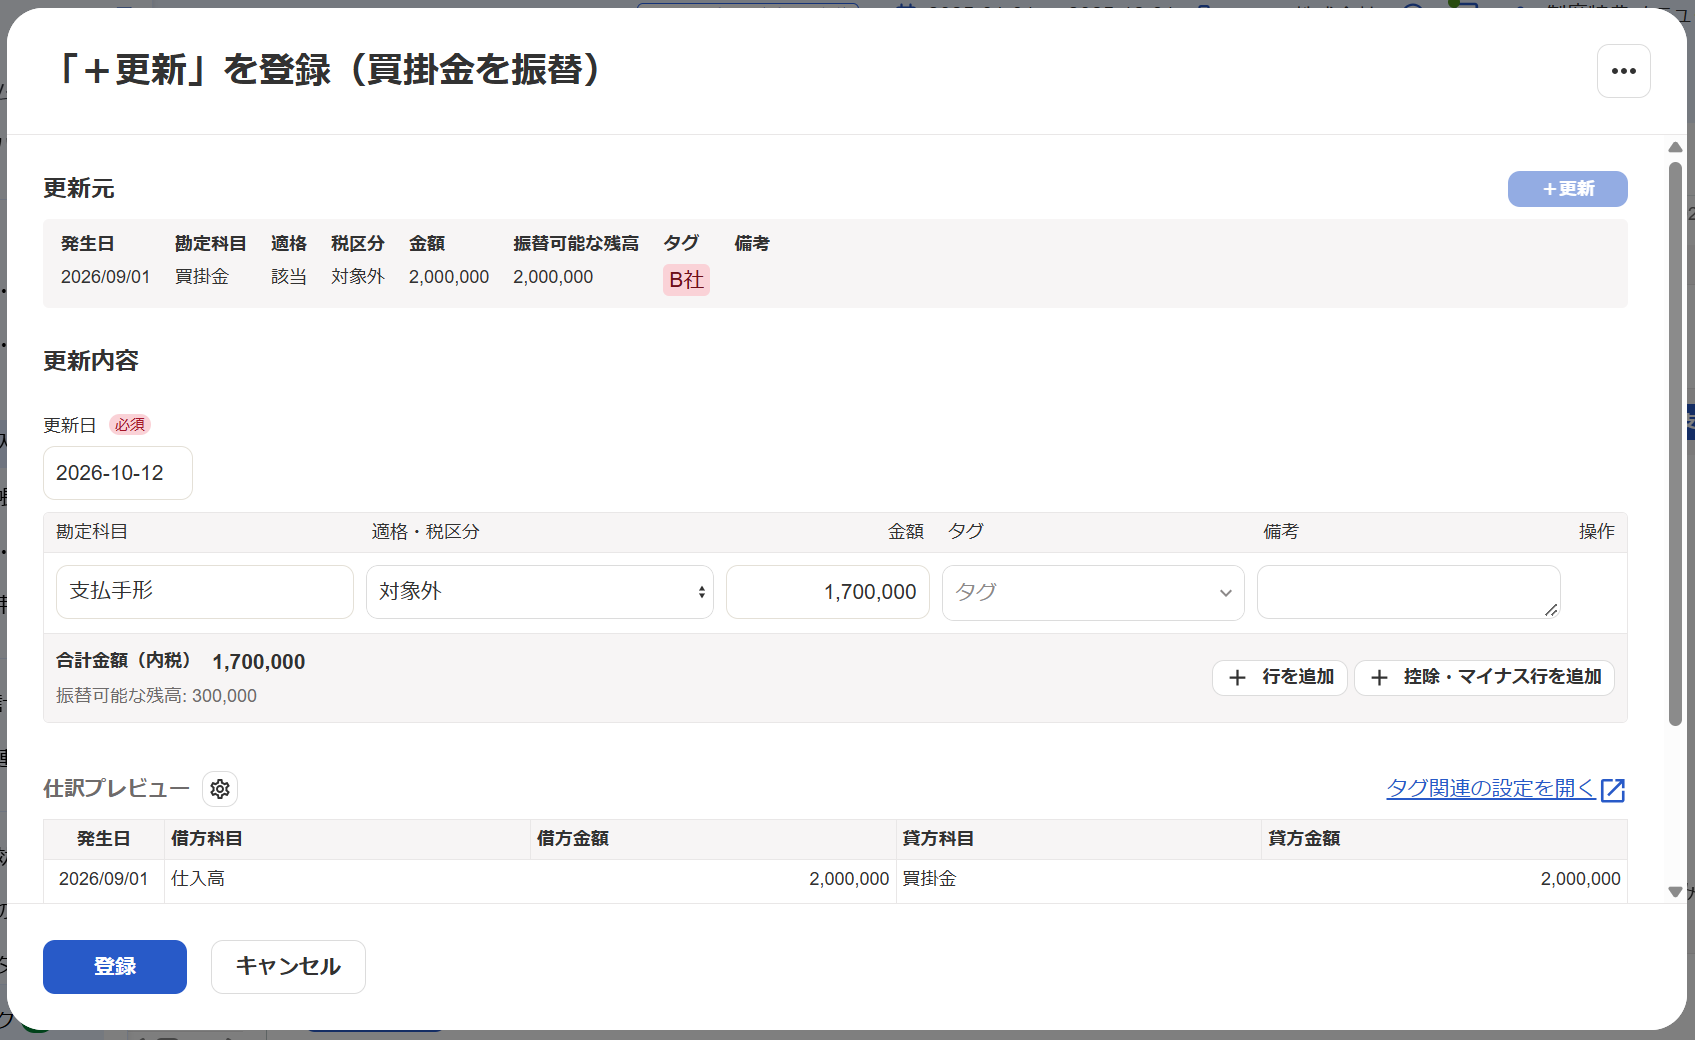Click external link icon beside タグ関連の設定を開く

coord(1613,790)
